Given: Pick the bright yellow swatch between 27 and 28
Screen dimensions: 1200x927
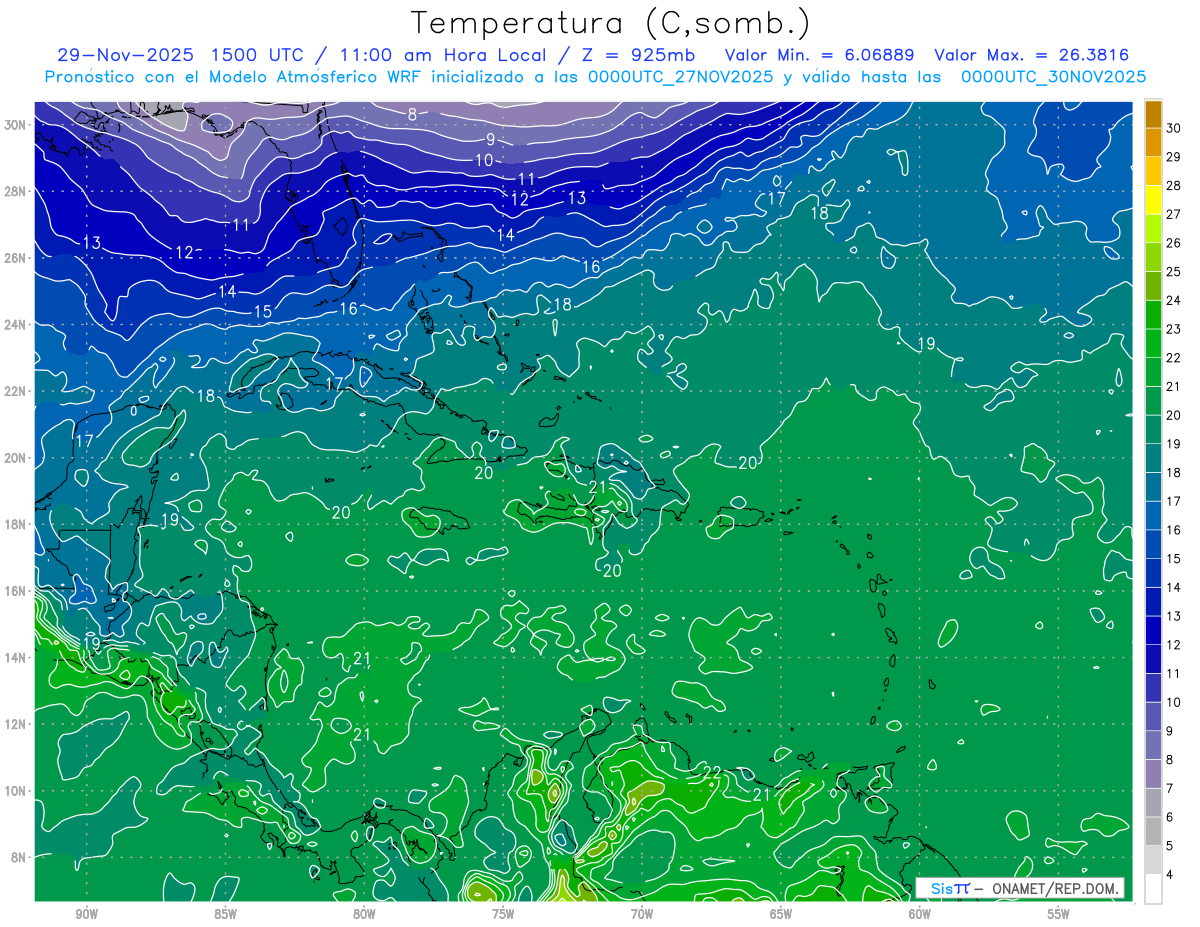Looking at the screenshot, I should coord(1154,200).
